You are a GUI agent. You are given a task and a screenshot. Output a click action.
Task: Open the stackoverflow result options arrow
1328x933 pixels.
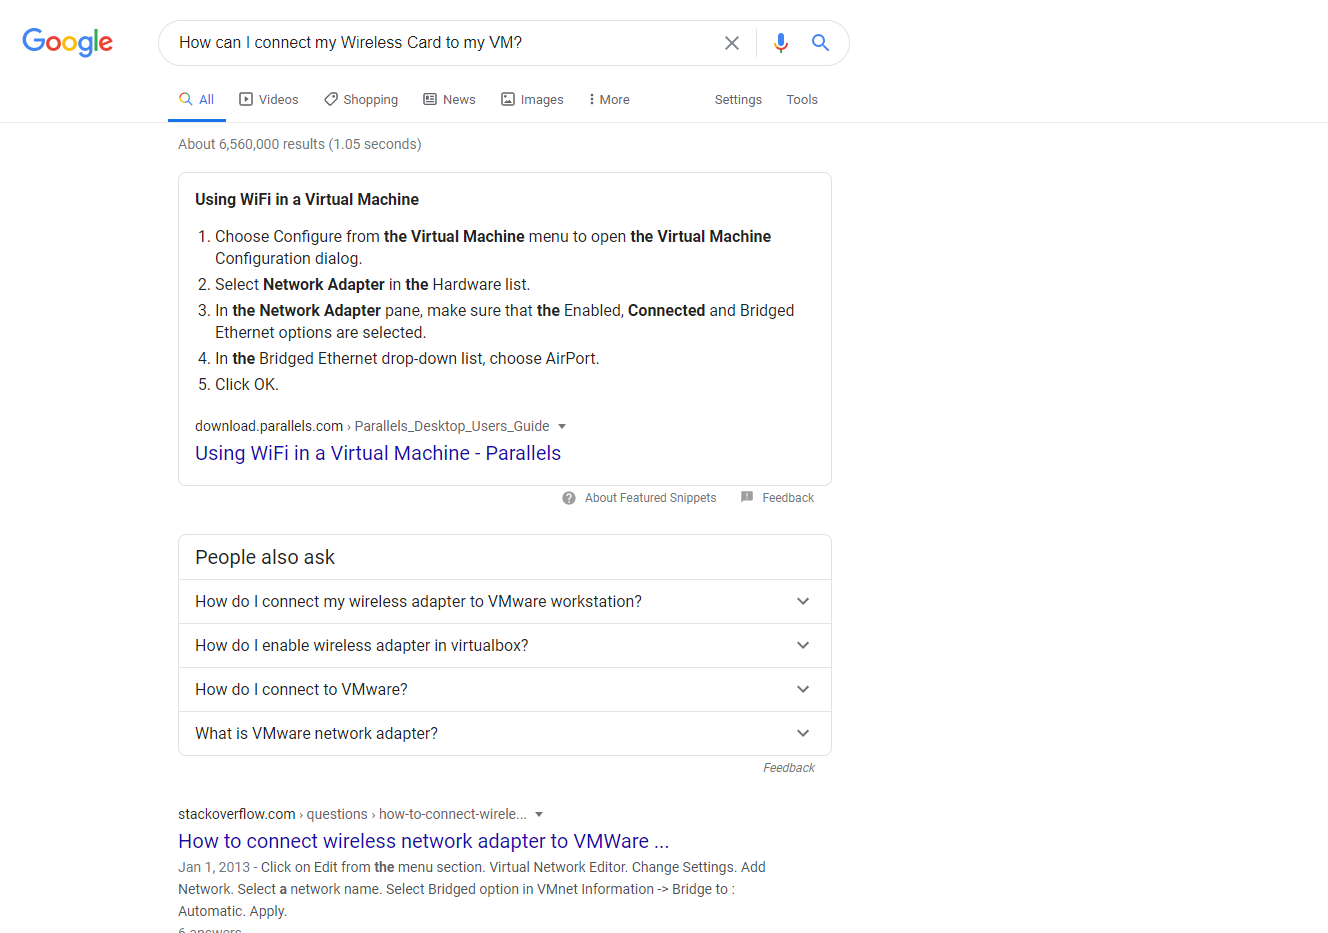coord(540,814)
